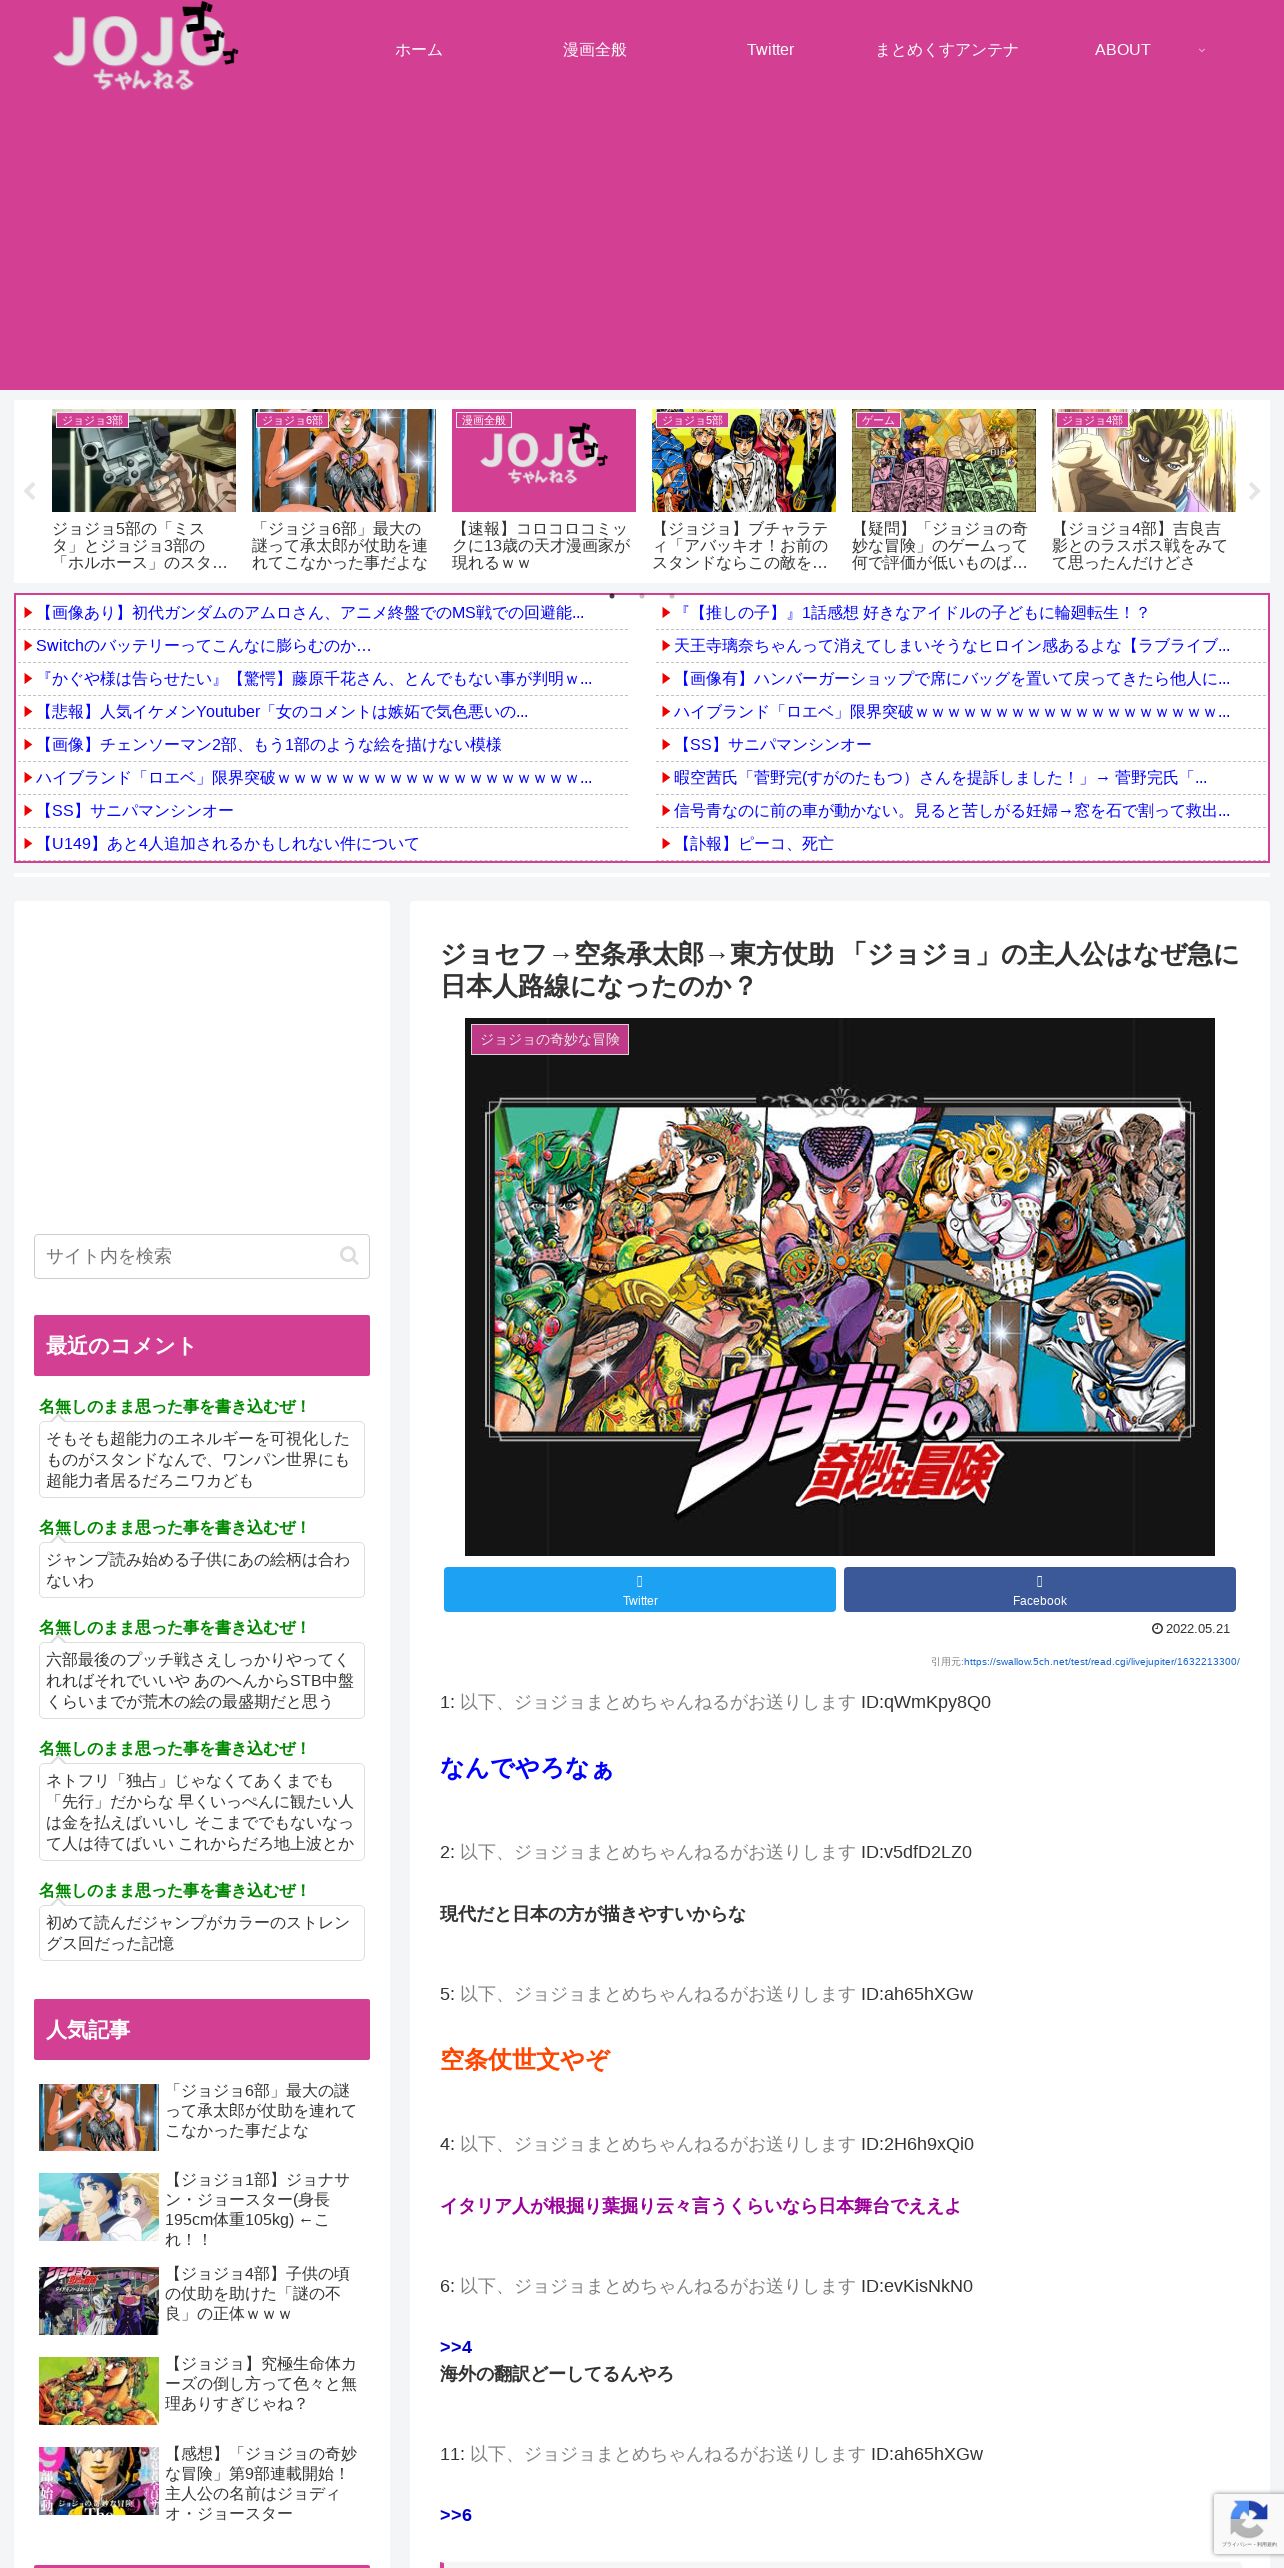Image resolution: width=1284 pixels, height=2568 pixels.
Task: Open popular article 謎の不良の正体
Action: click(x=202, y=2300)
